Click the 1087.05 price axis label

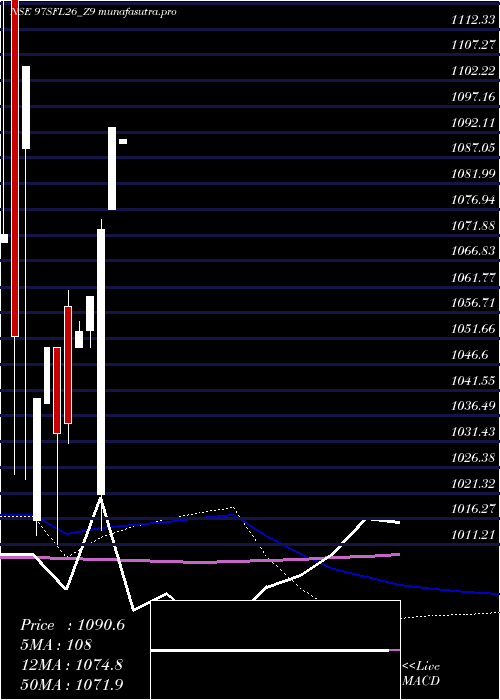point(473,148)
